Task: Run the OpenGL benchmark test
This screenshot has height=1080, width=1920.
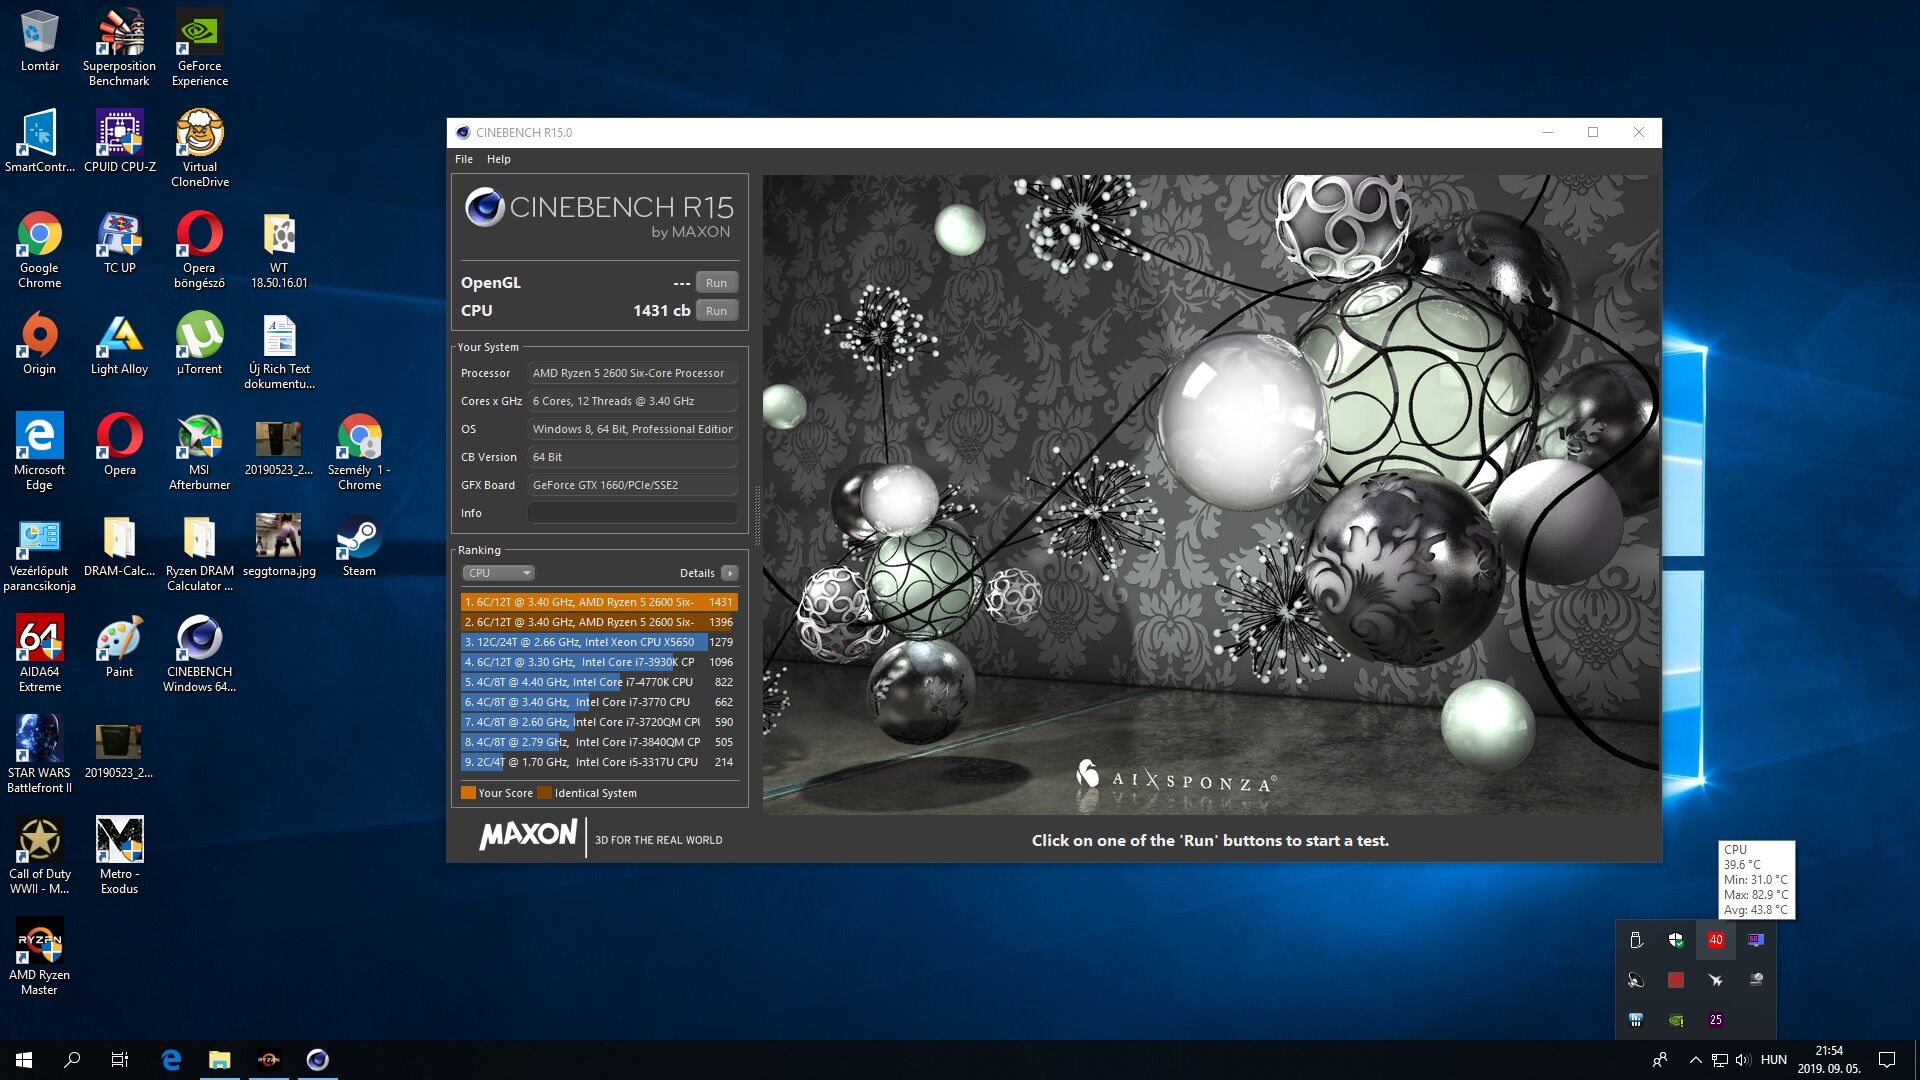Action: click(x=716, y=283)
